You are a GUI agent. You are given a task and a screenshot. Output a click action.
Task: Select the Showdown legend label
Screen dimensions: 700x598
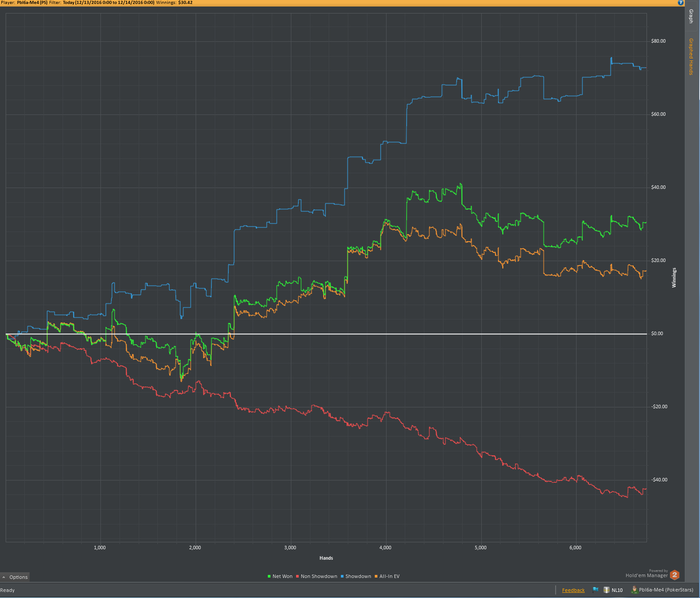[358, 577]
